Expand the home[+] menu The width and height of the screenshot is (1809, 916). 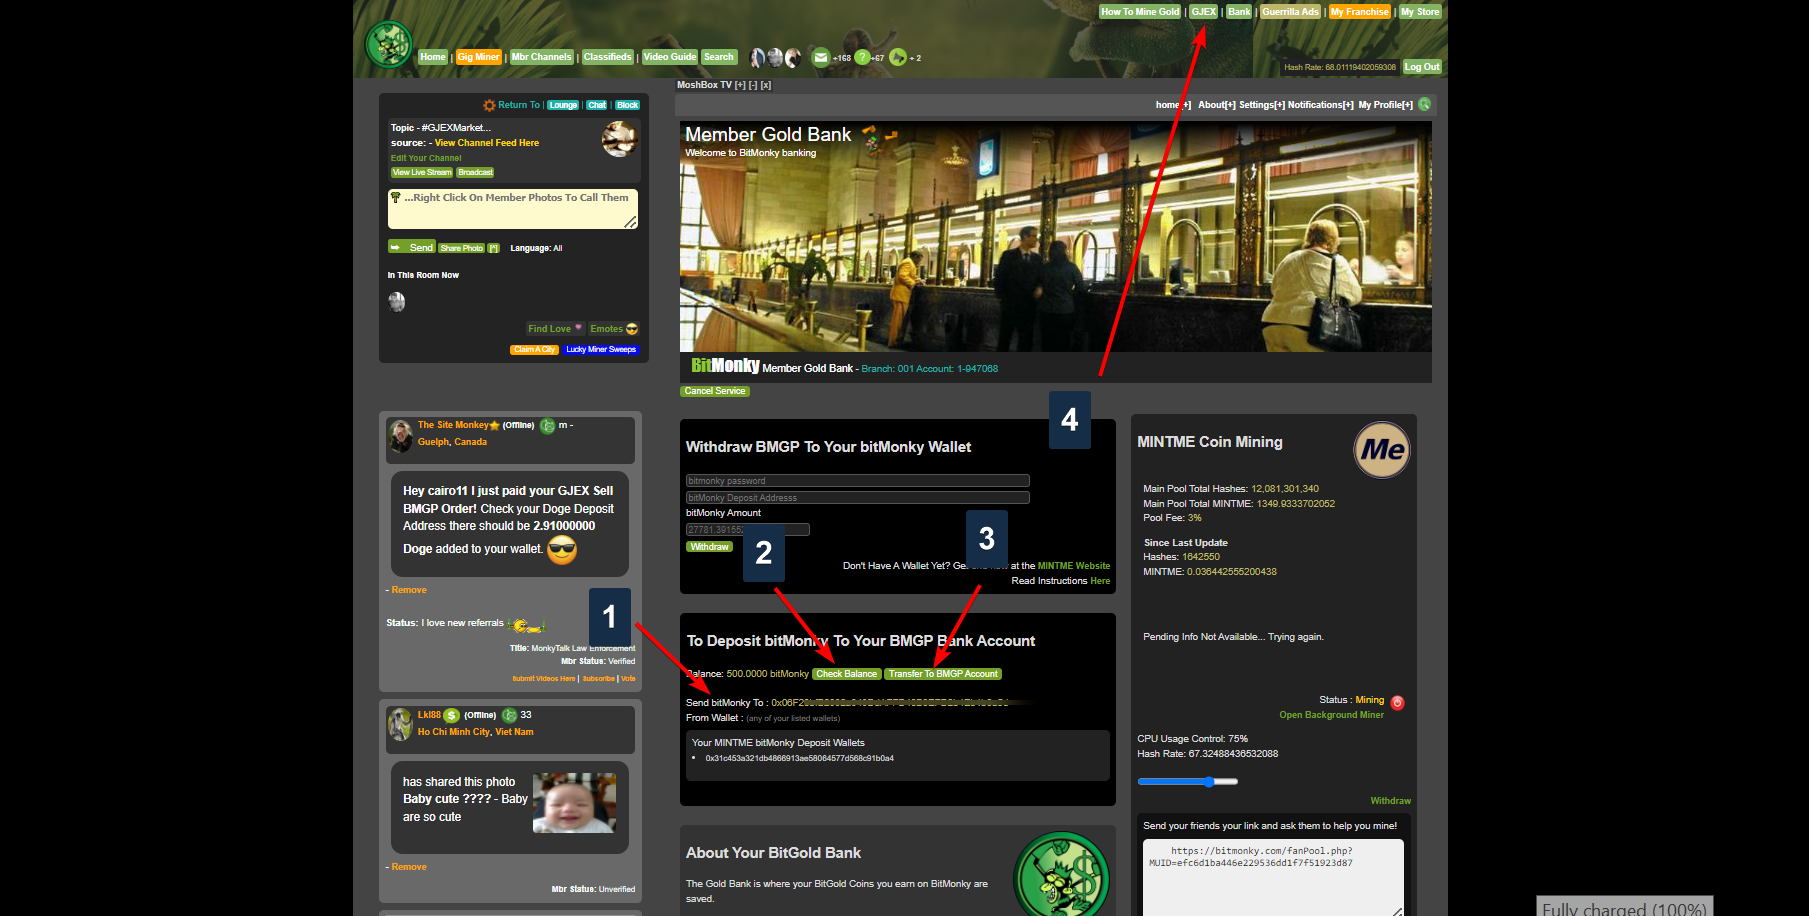click(x=1173, y=105)
